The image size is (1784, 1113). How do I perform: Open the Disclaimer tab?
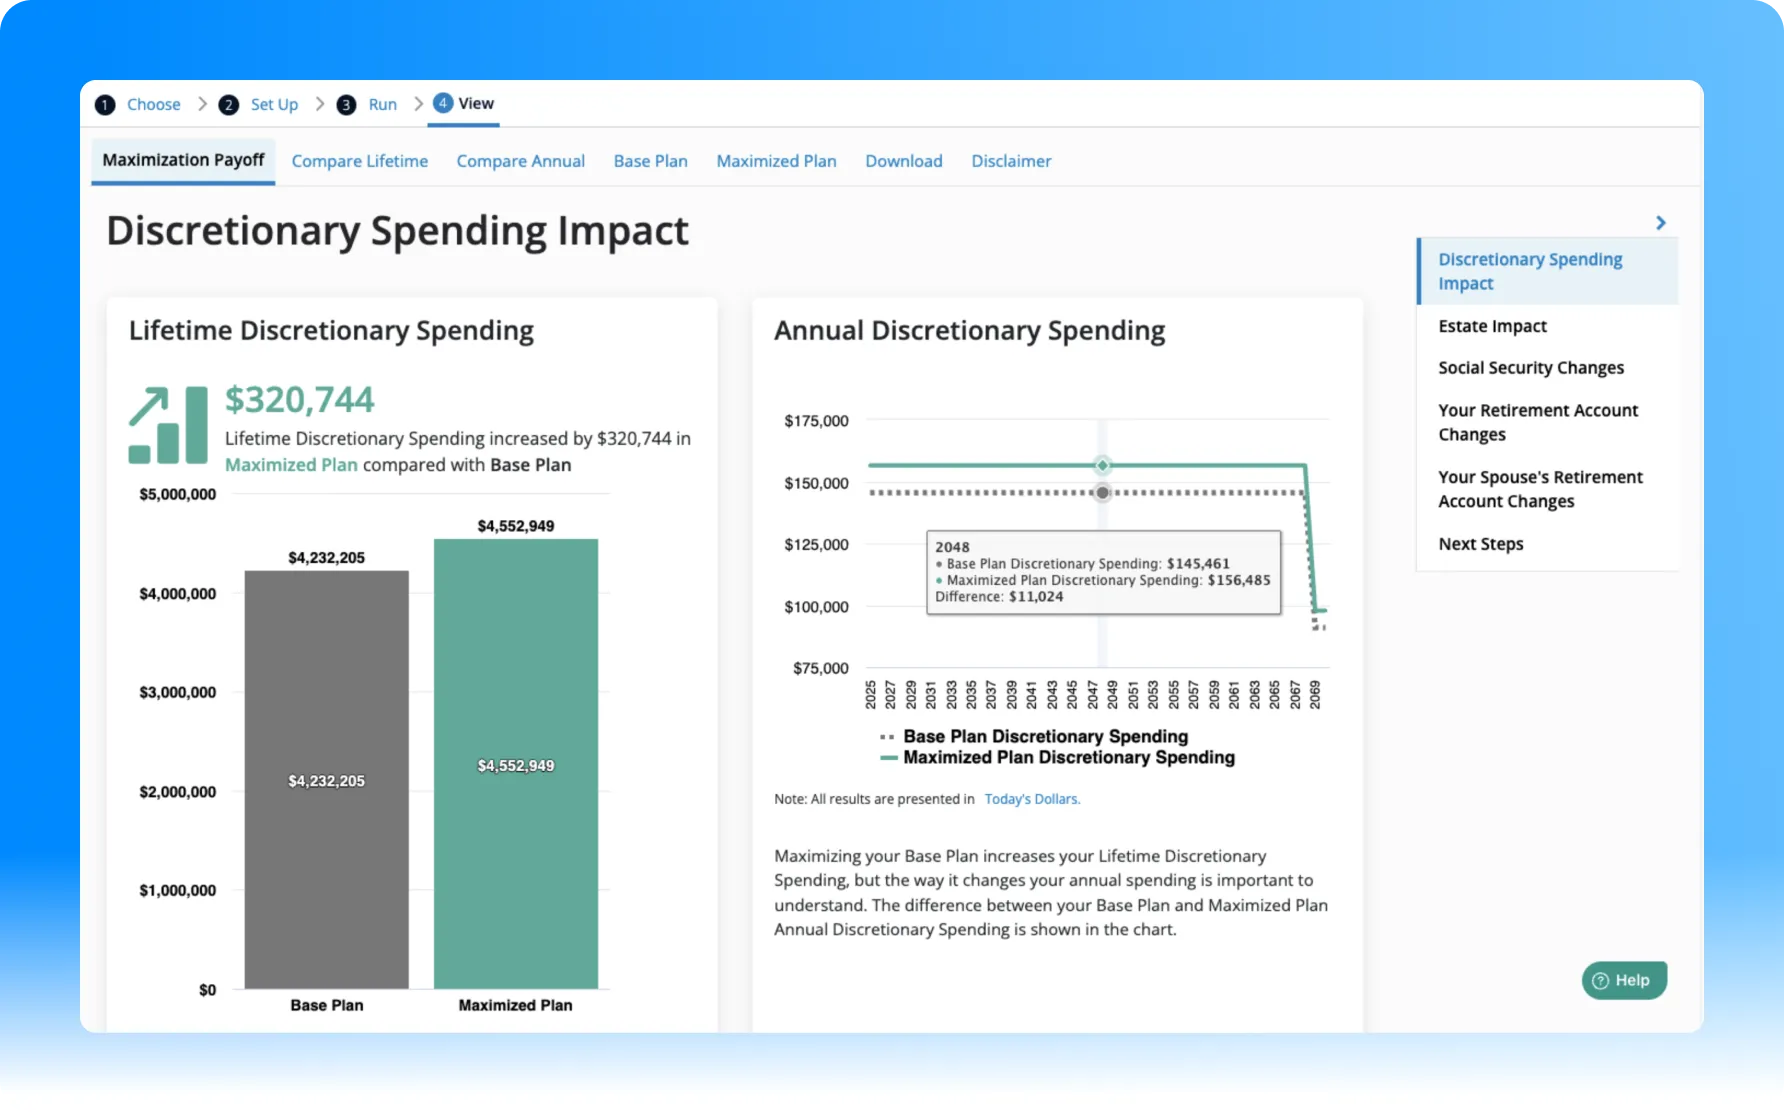tap(1011, 161)
